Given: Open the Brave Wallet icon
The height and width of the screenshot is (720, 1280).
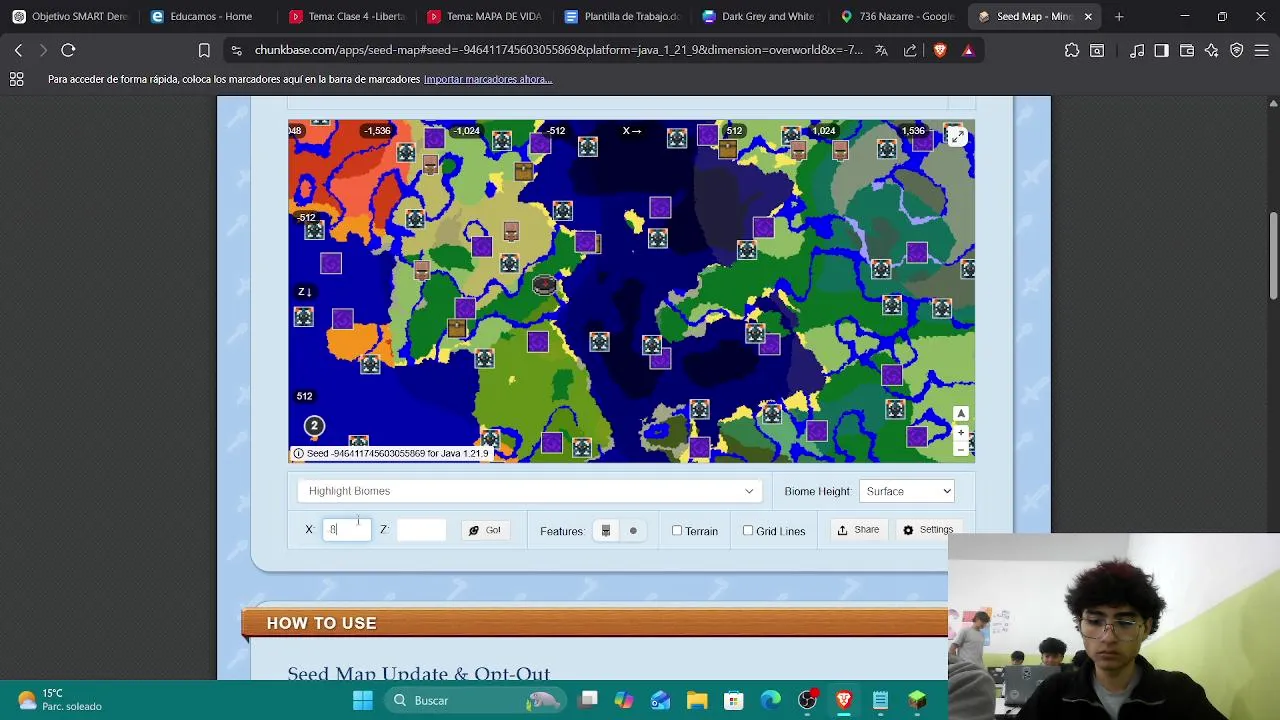Looking at the screenshot, I should point(1187,50).
